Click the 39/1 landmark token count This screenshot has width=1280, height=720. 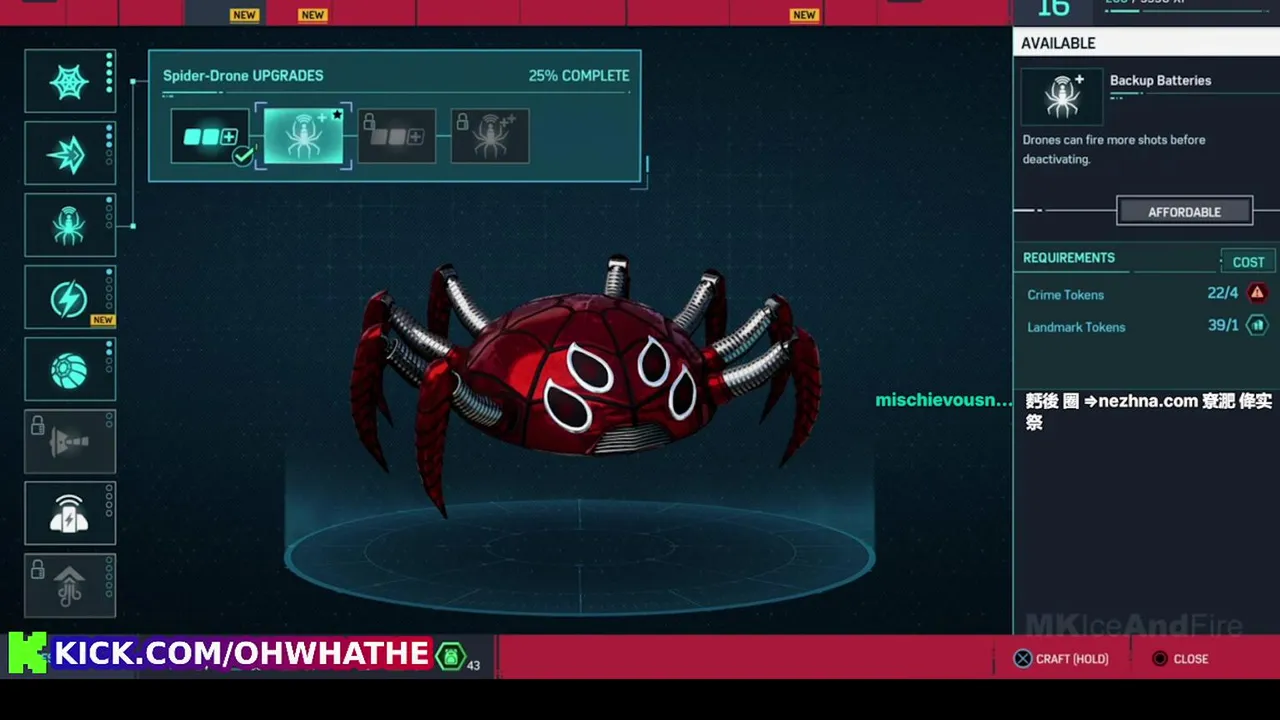point(1222,325)
